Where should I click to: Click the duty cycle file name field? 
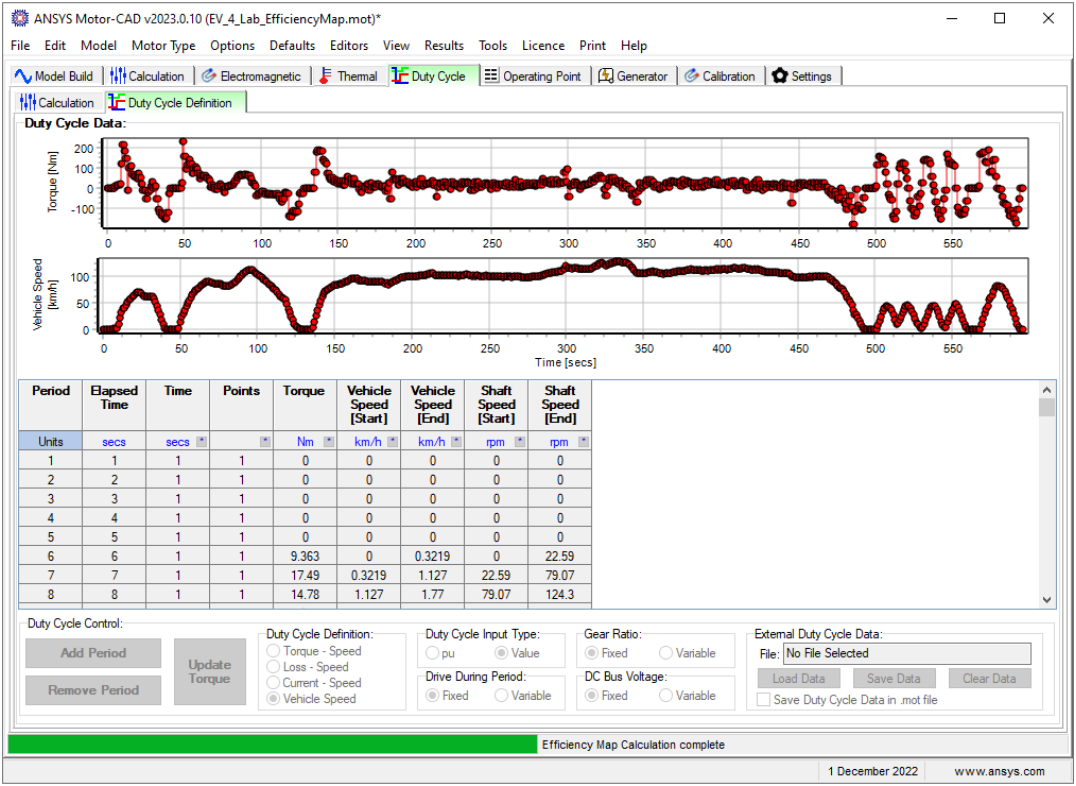click(x=907, y=654)
